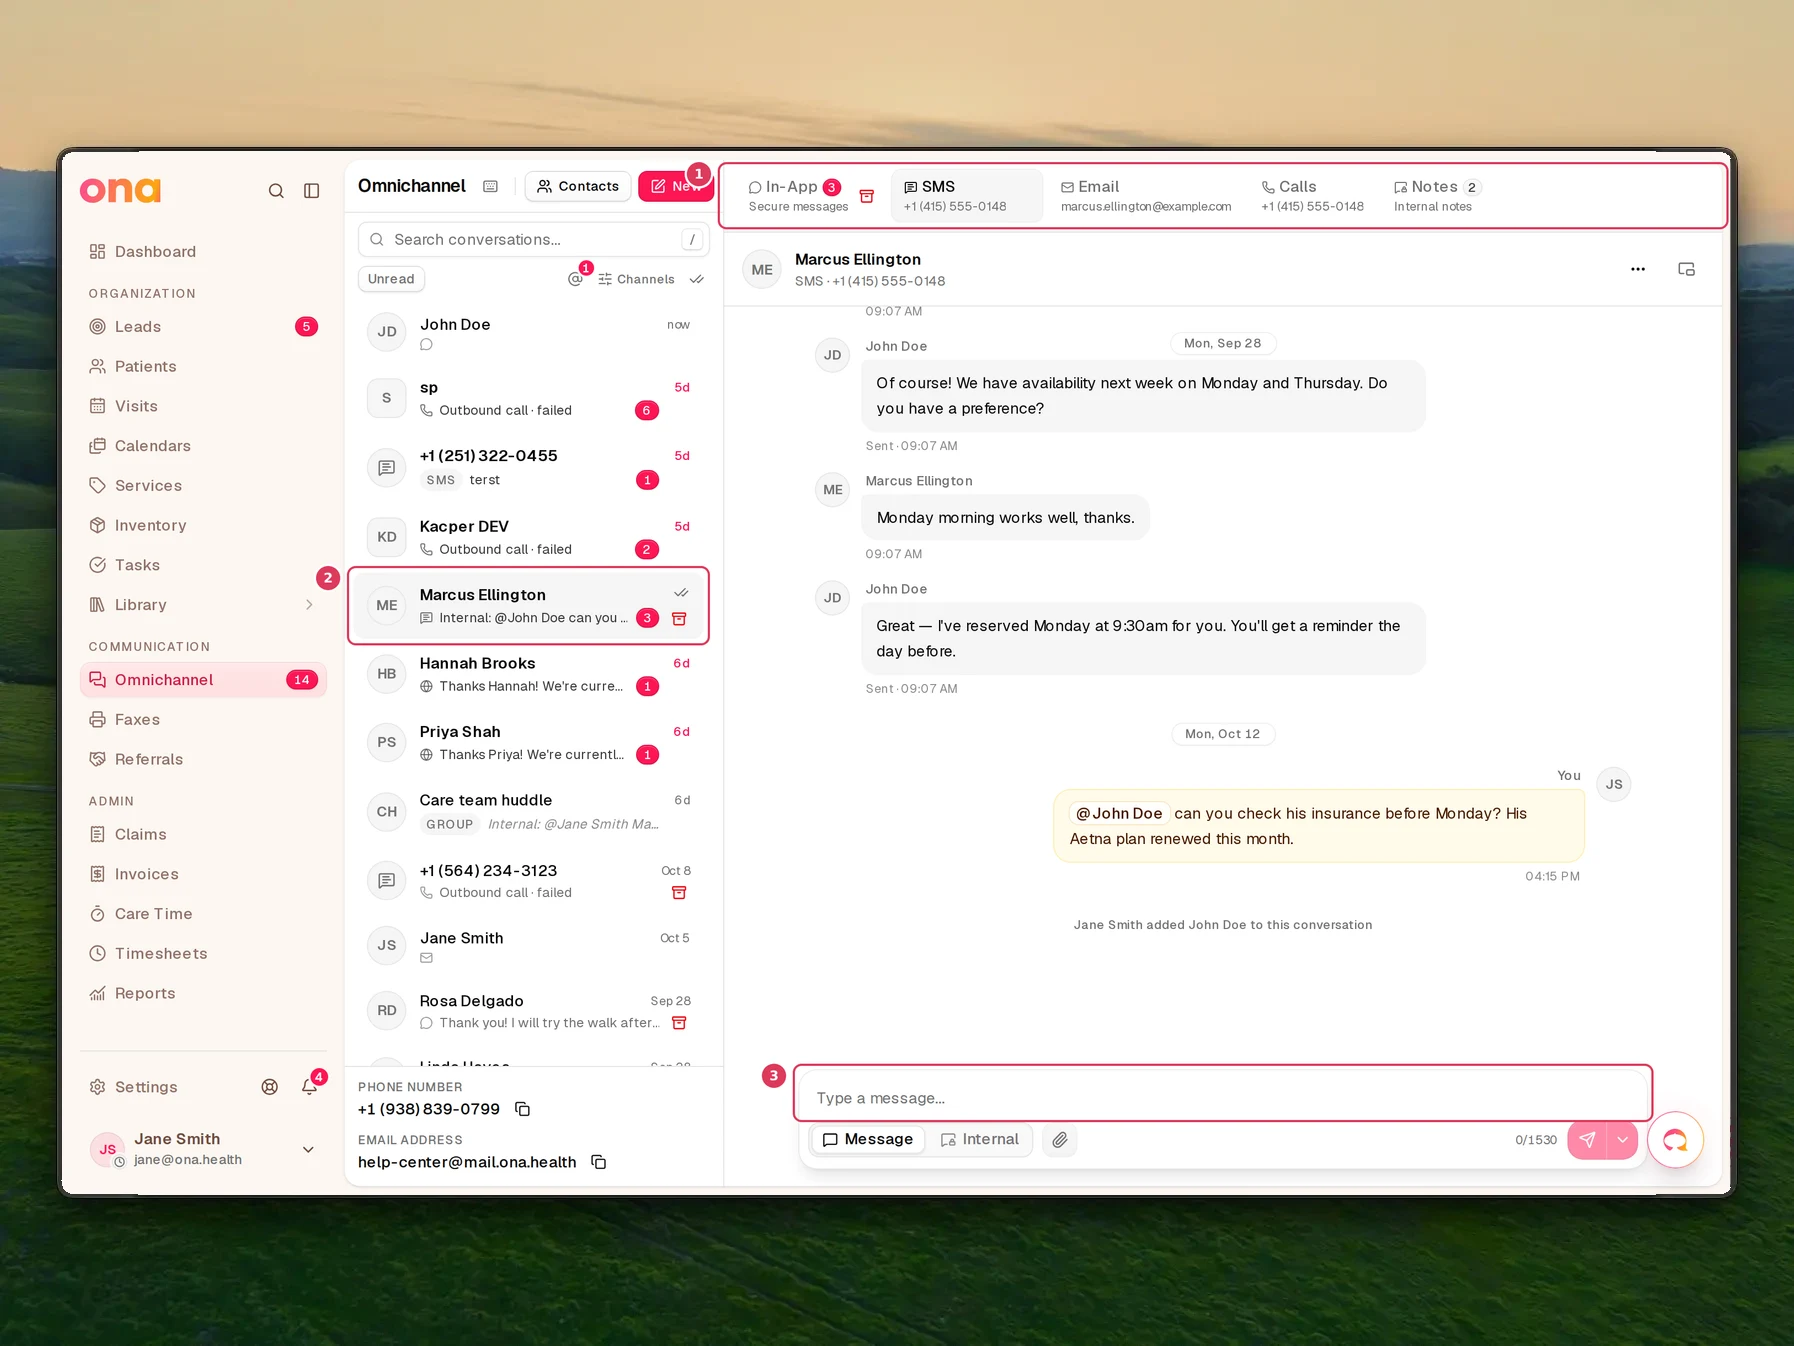Open the Jane Smith email conversation
Image resolution: width=1794 pixels, height=1346 pixels.
(529, 946)
